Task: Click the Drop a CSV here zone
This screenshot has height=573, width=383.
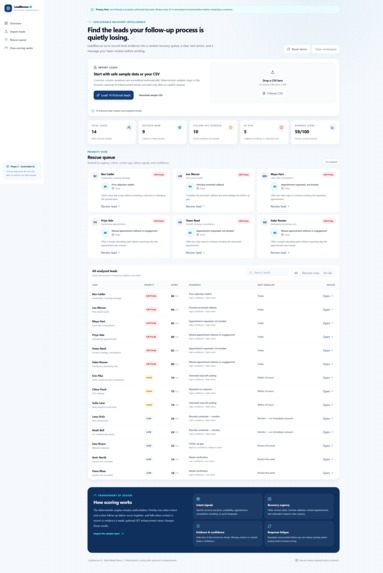Action: coord(273,83)
